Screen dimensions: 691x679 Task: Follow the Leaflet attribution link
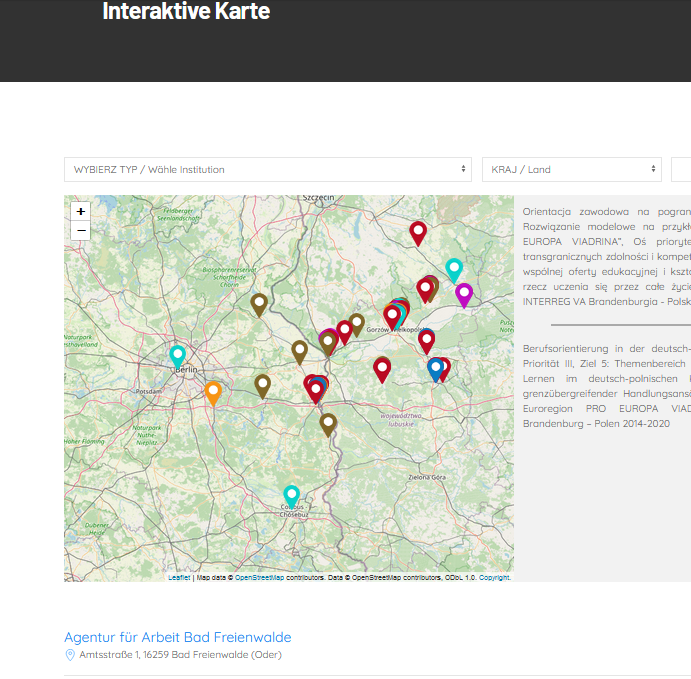coord(179,578)
